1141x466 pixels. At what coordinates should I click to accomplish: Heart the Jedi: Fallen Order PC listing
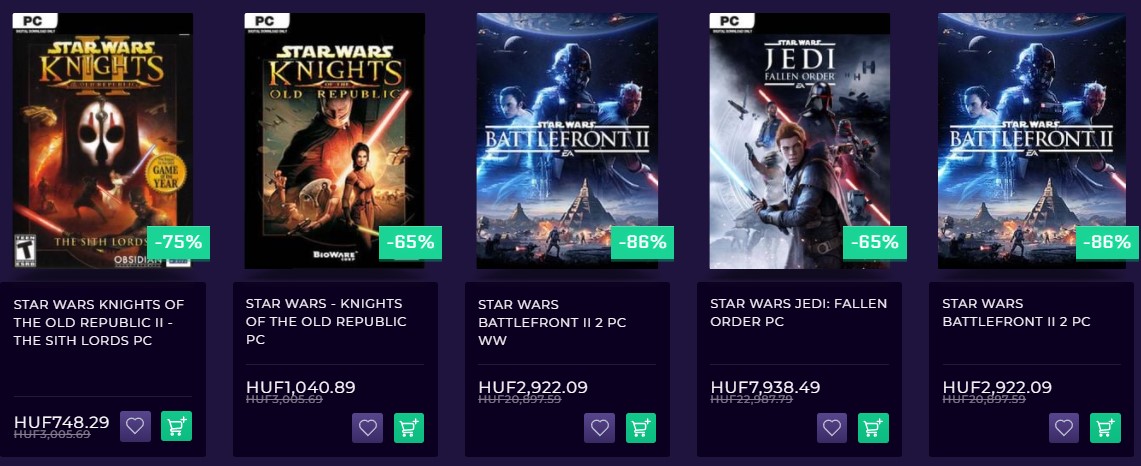point(831,428)
